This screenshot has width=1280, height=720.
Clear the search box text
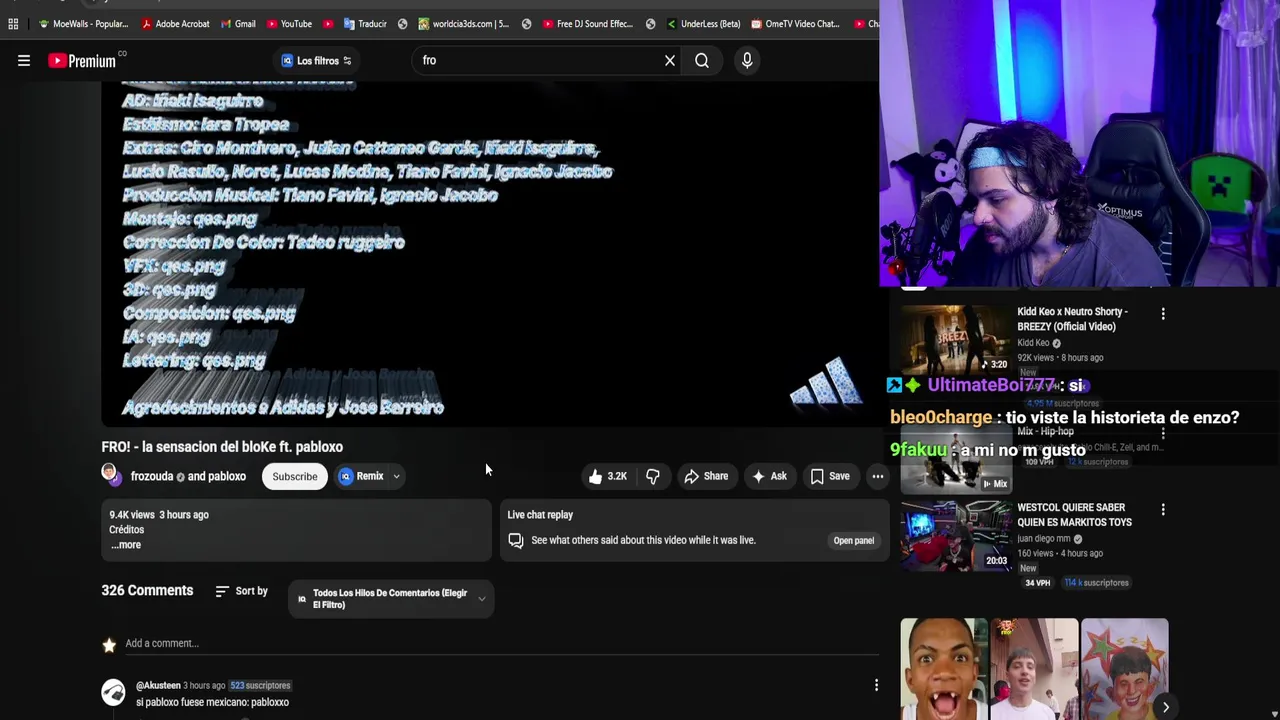pyautogui.click(x=670, y=61)
